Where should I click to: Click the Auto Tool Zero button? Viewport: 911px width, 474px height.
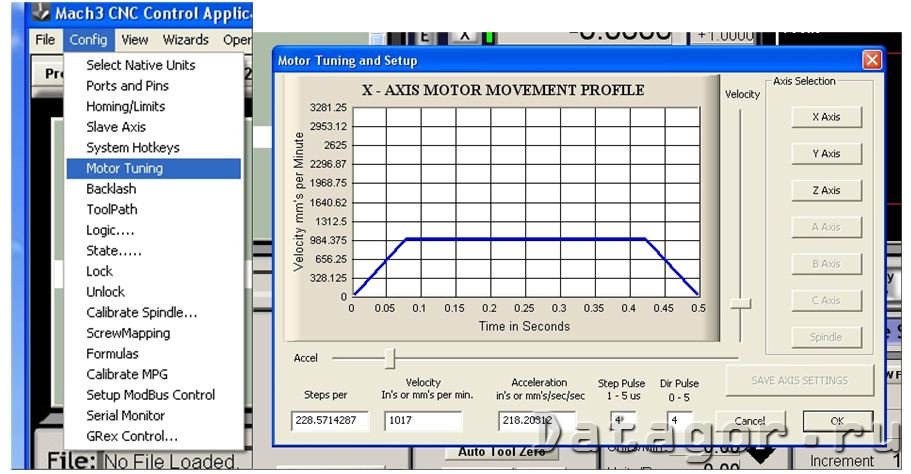point(501,452)
